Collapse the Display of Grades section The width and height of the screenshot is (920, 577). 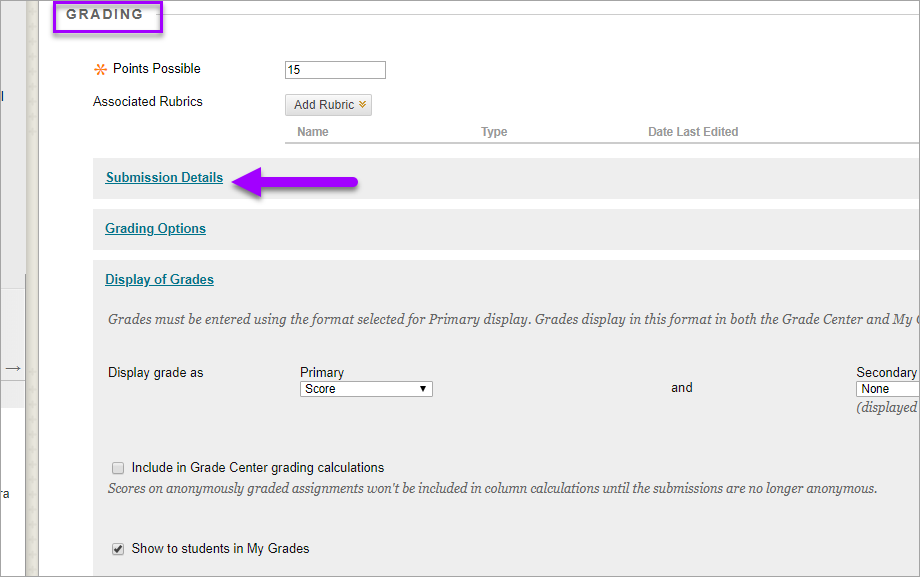[x=159, y=279]
